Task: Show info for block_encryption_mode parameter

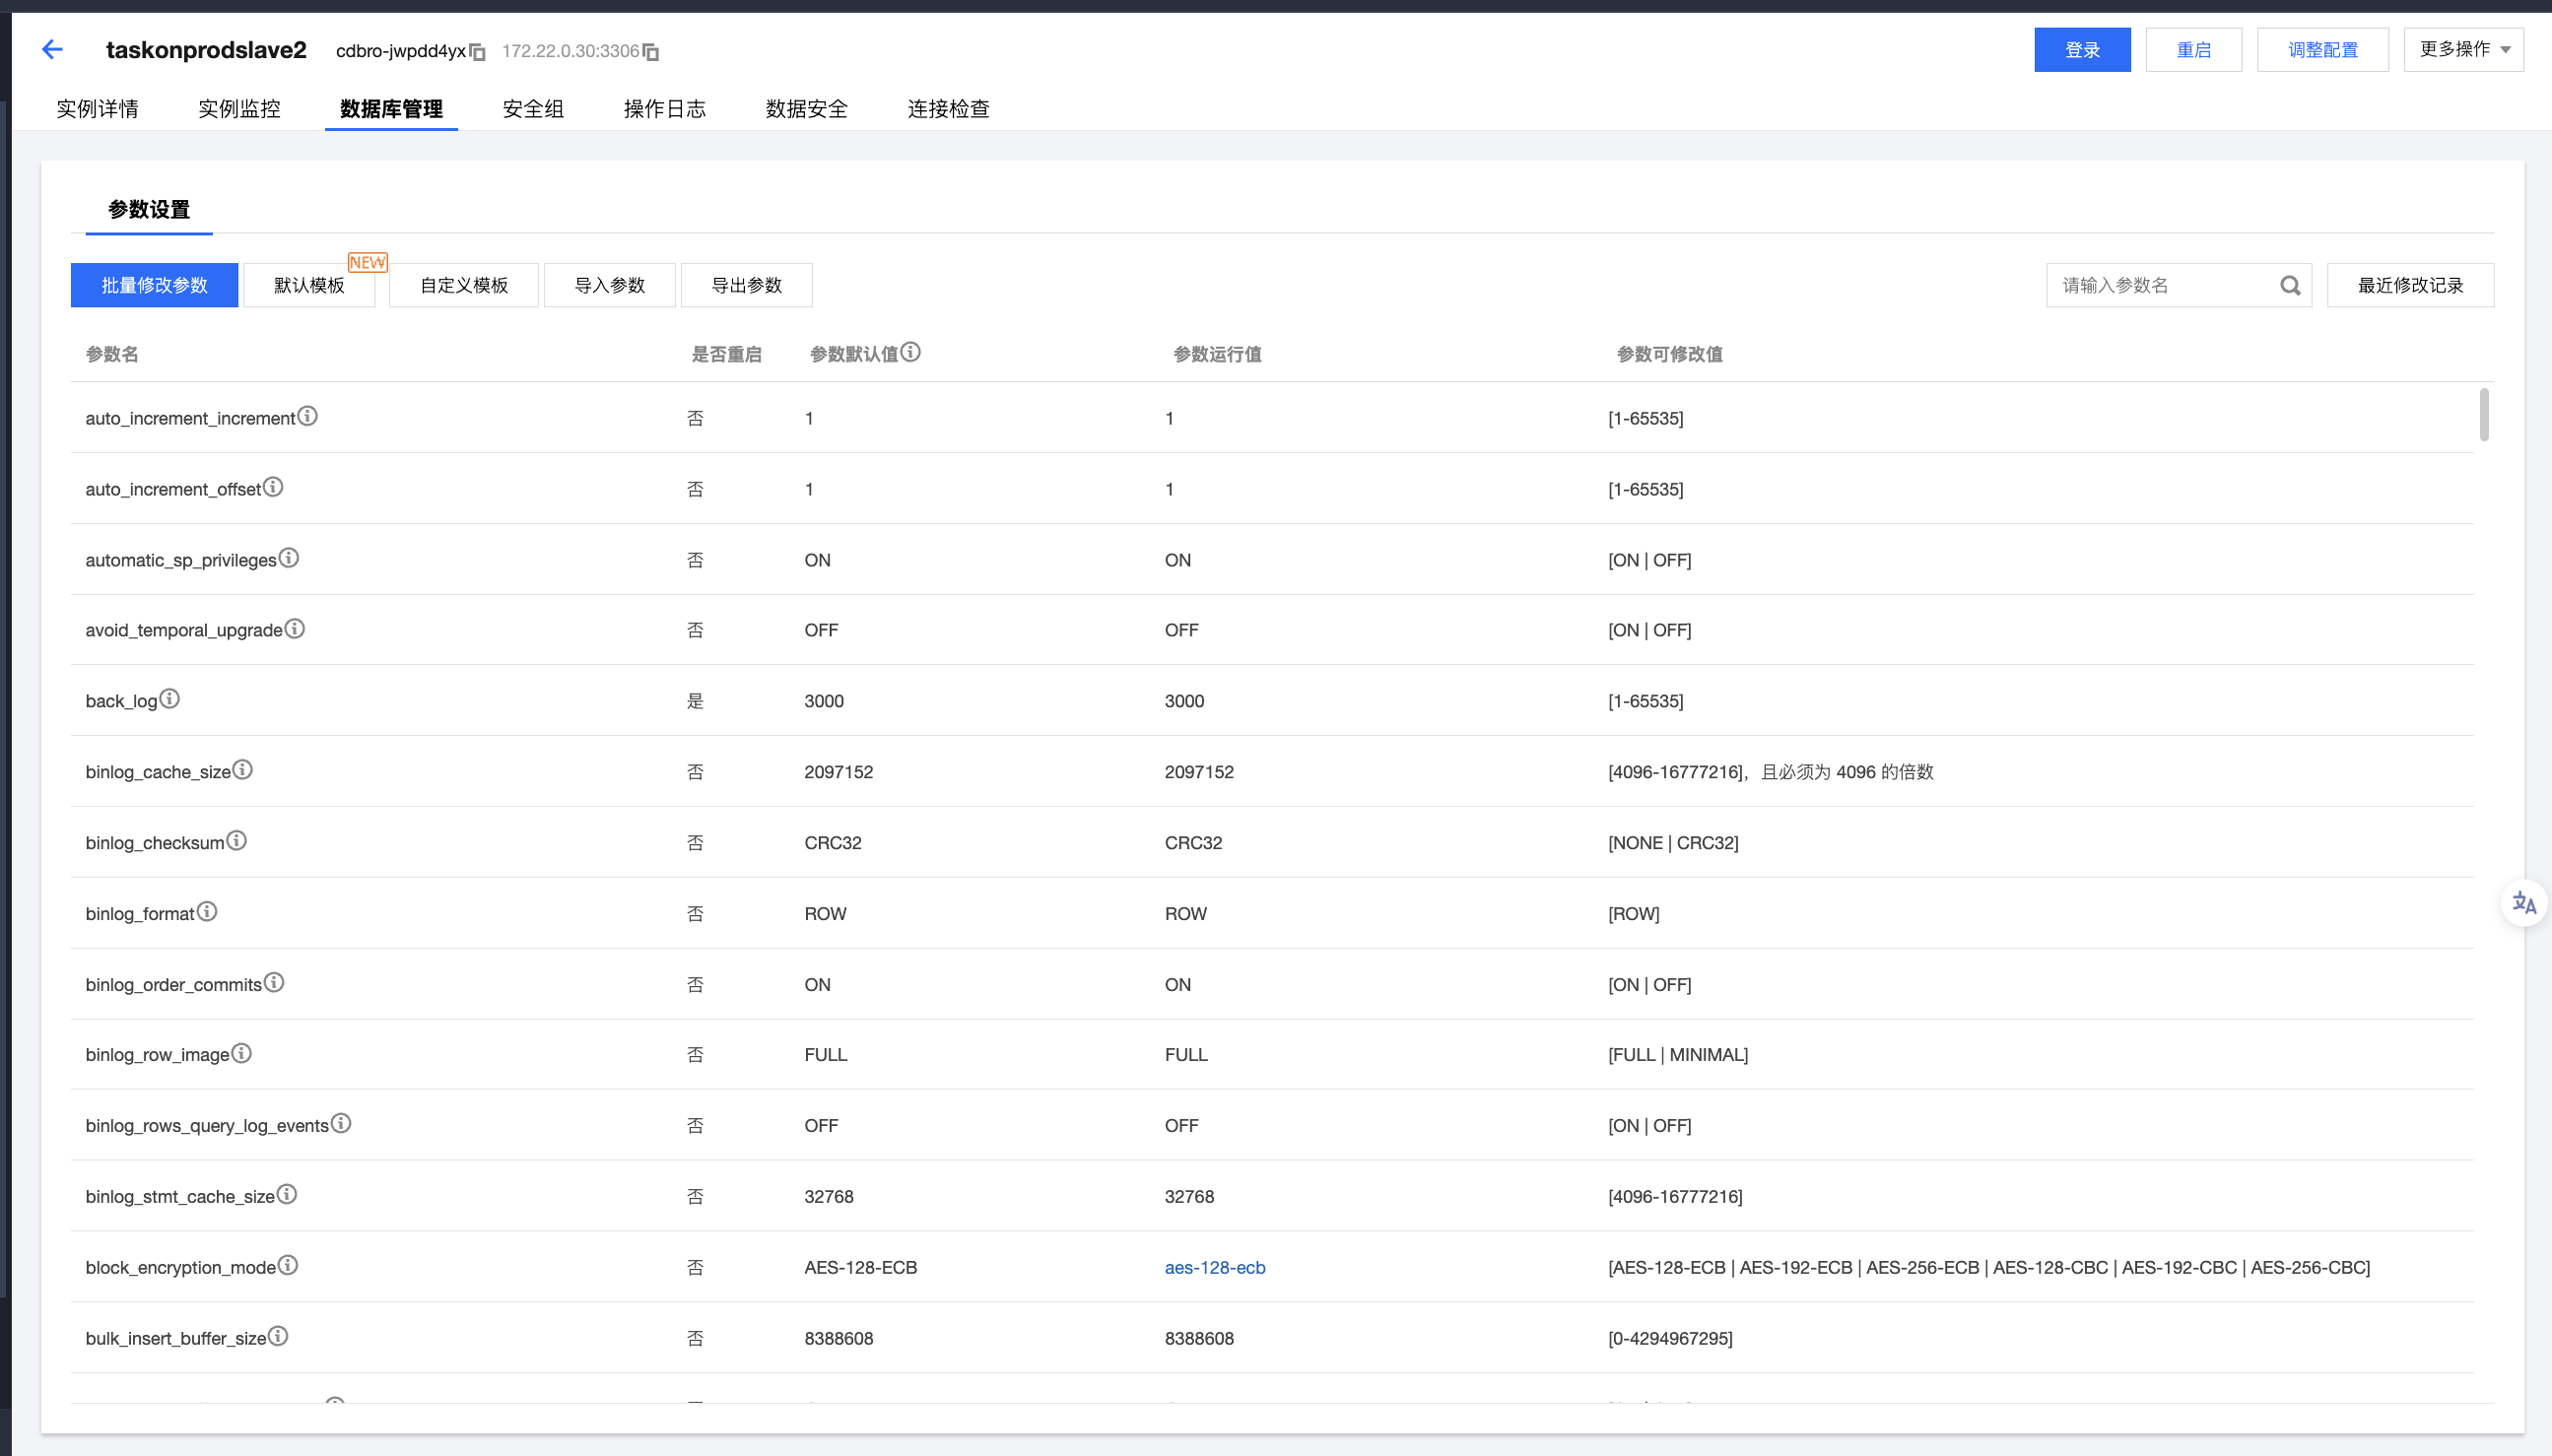Action: [288, 1266]
